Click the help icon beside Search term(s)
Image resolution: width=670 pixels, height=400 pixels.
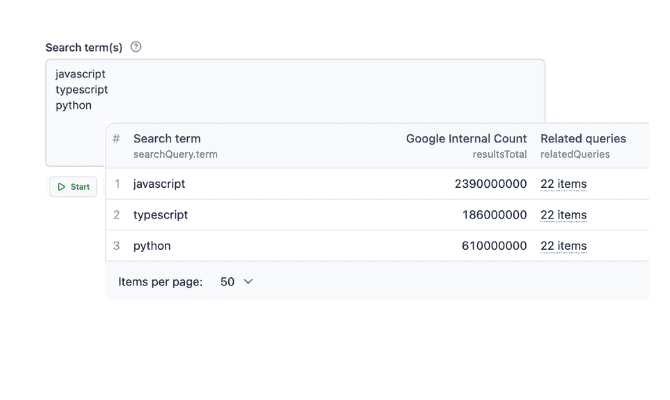click(135, 47)
